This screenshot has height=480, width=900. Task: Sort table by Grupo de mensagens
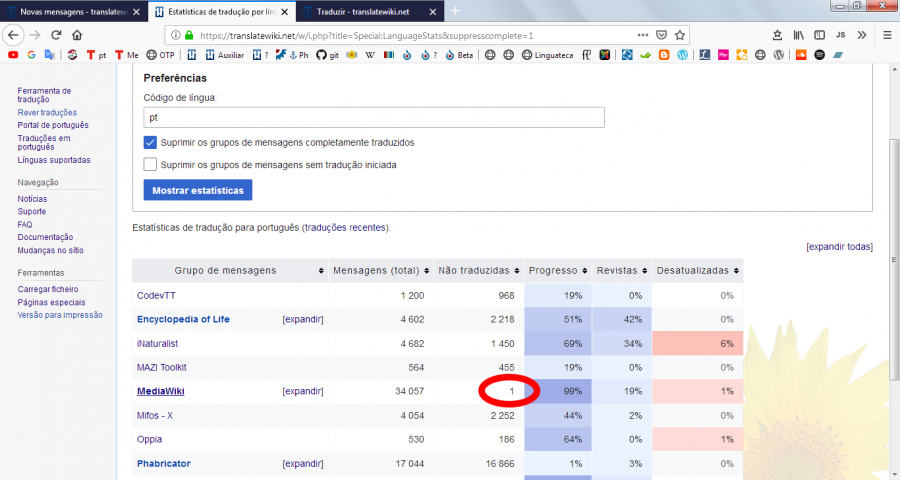point(230,270)
